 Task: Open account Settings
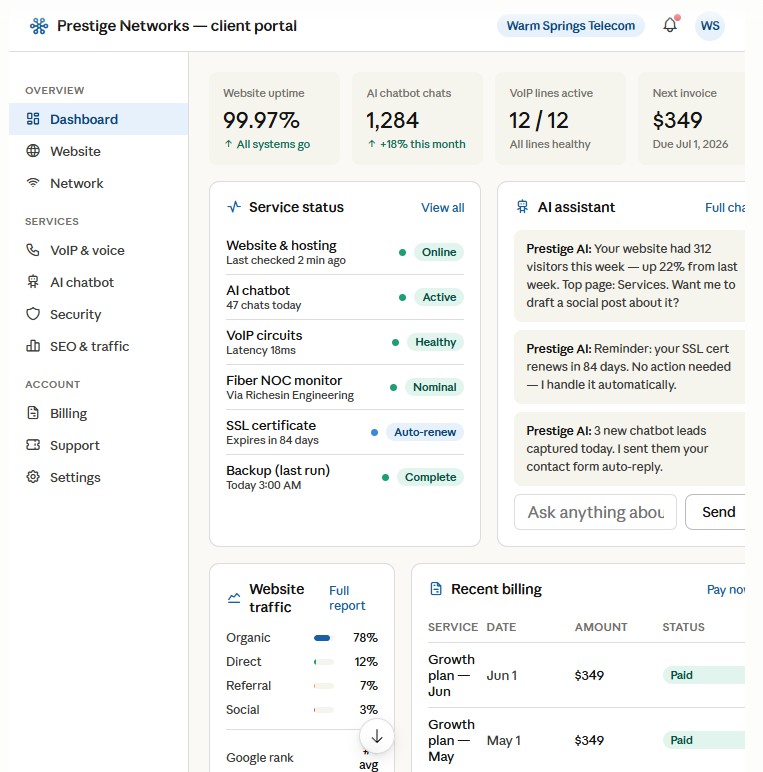click(98, 477)
